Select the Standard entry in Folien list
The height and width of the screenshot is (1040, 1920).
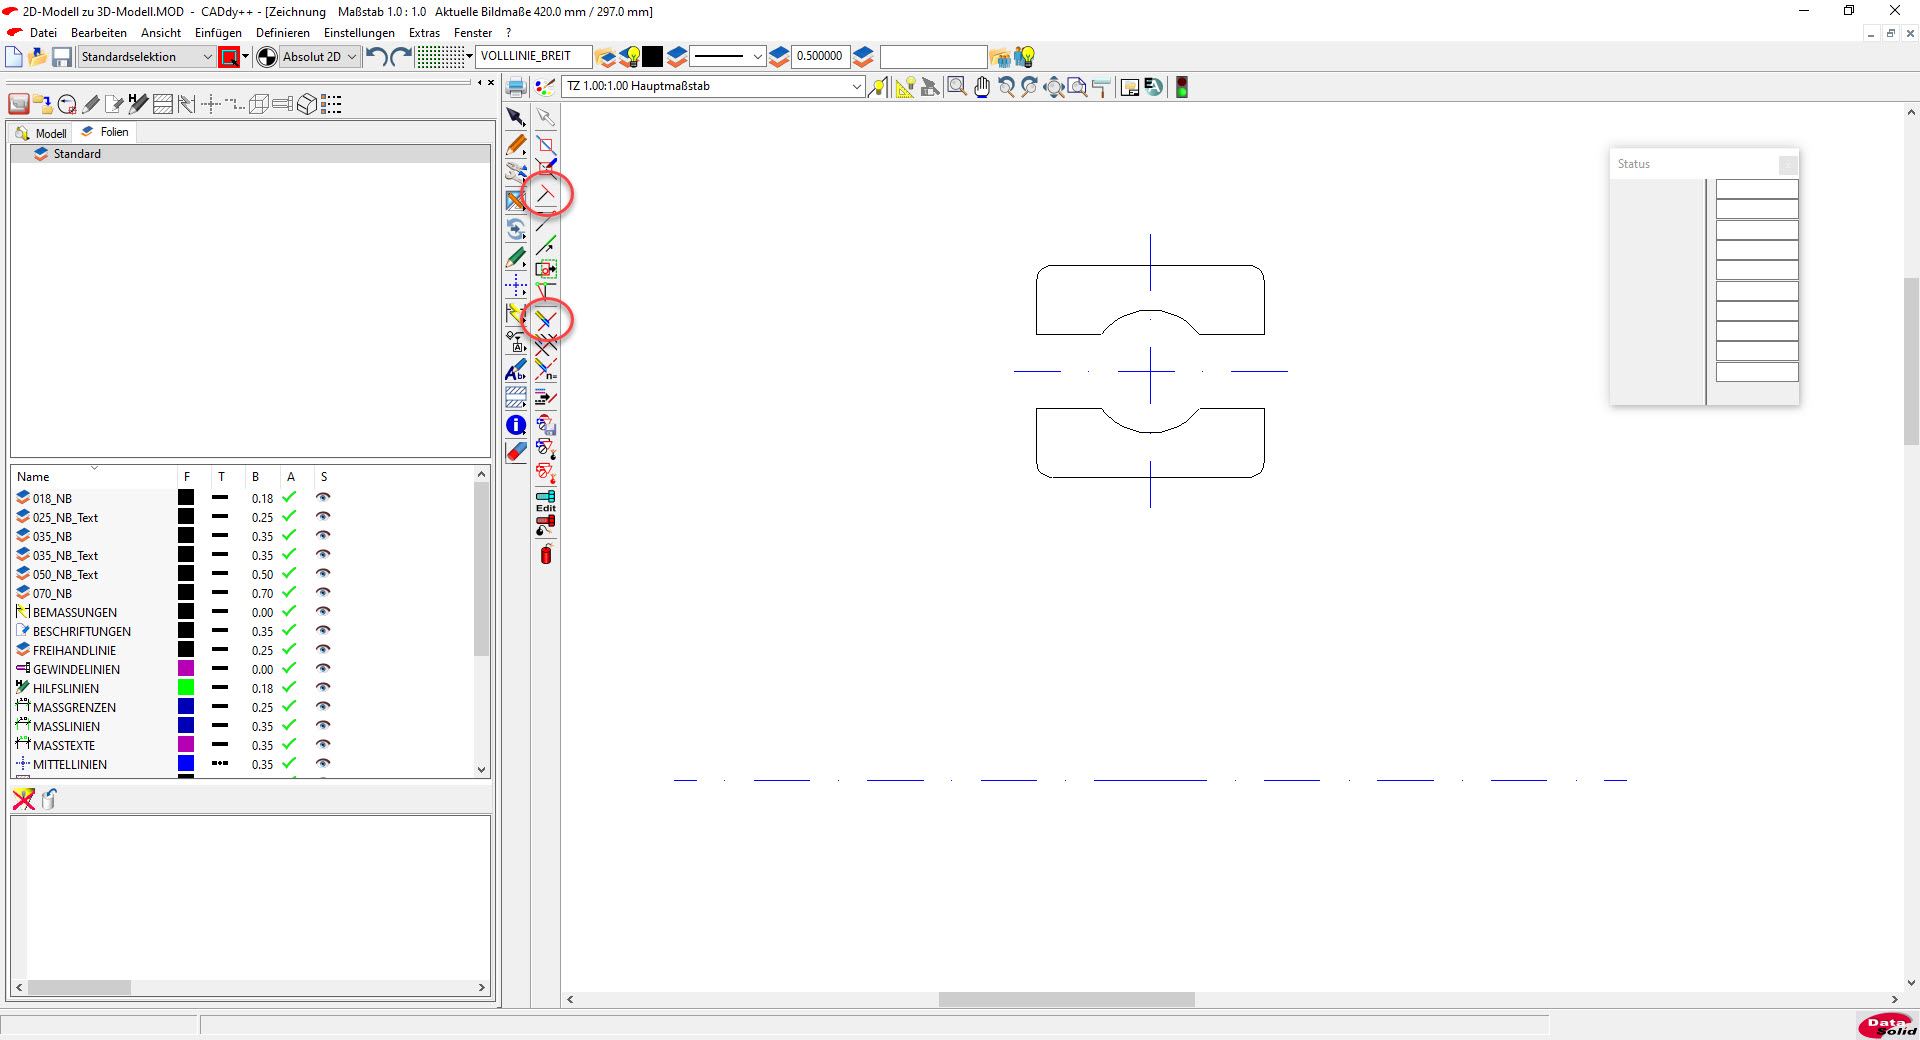(77, 154)
